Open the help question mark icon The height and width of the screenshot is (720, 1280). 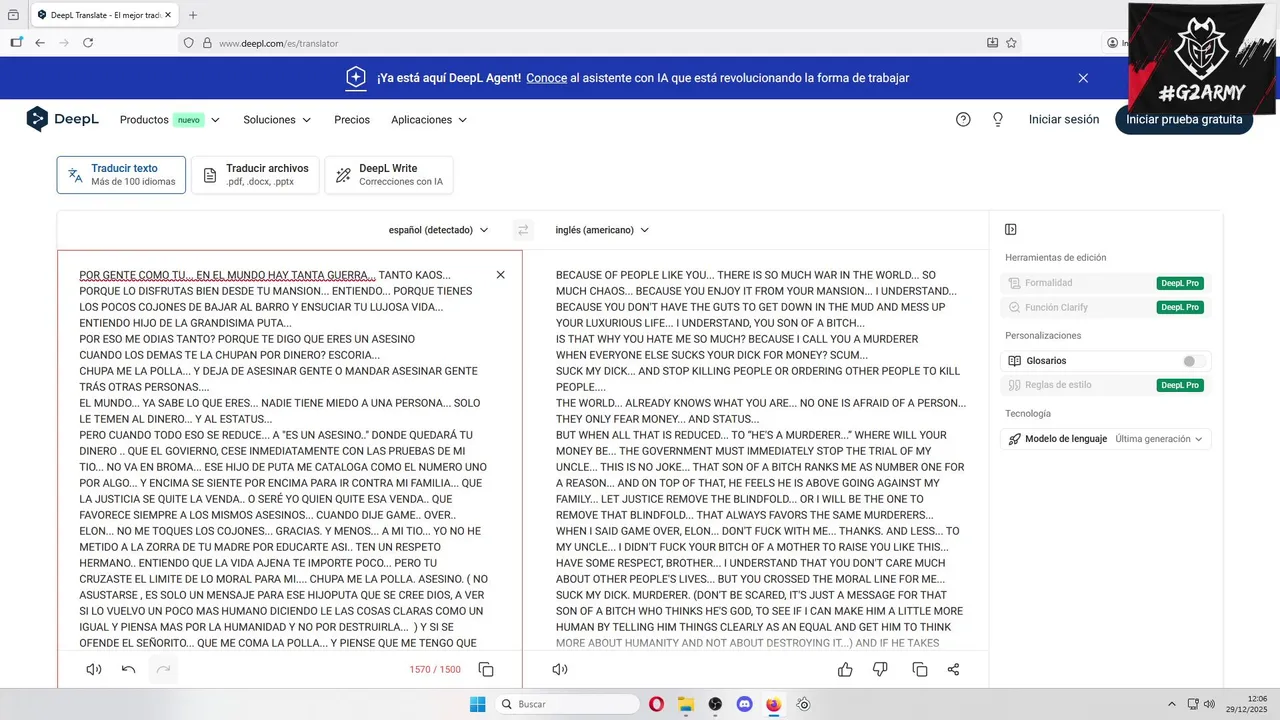(963, 119)
